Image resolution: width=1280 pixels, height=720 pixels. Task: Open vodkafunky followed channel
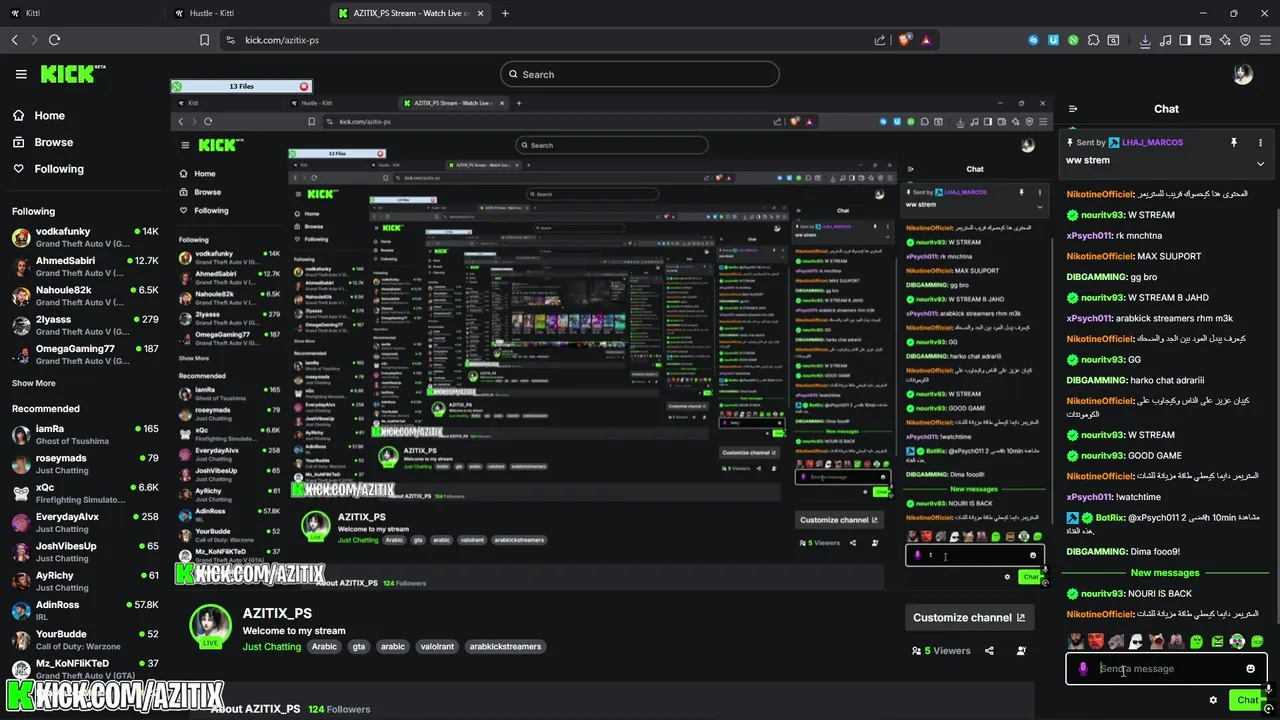coord(85,237)
